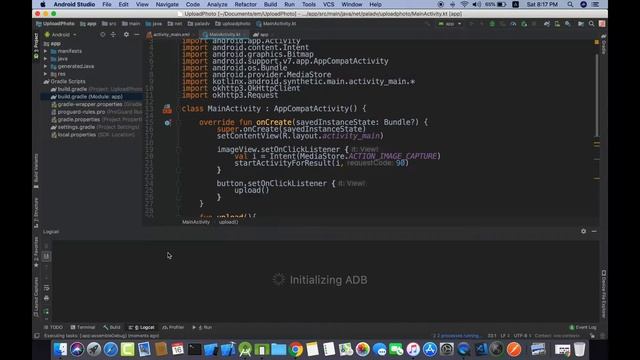
Task: Open the AVD Manager icon
Action: [x=557, y=24]
